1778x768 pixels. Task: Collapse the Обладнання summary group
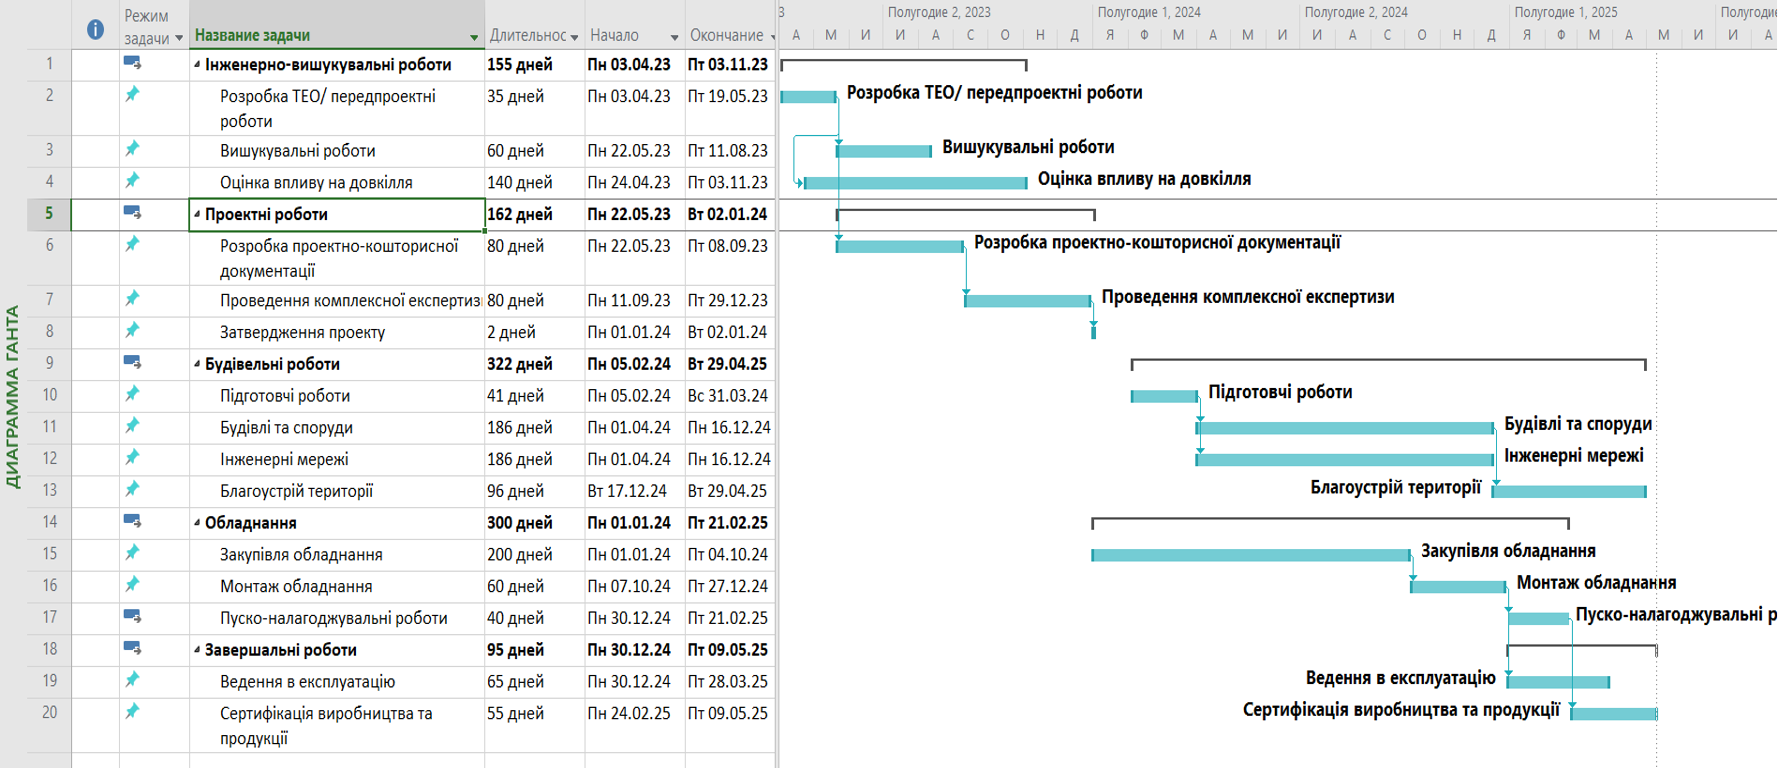point(197,523)
